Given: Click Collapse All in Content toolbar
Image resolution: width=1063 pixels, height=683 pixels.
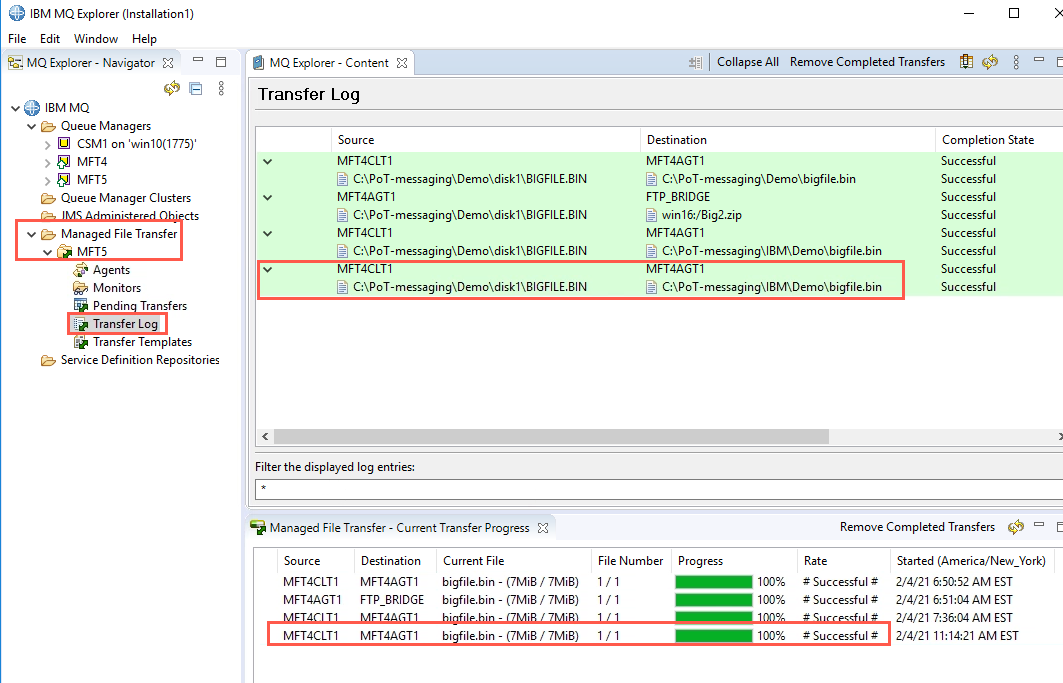Looking at the screenshot, I should (x=748, y=62).
